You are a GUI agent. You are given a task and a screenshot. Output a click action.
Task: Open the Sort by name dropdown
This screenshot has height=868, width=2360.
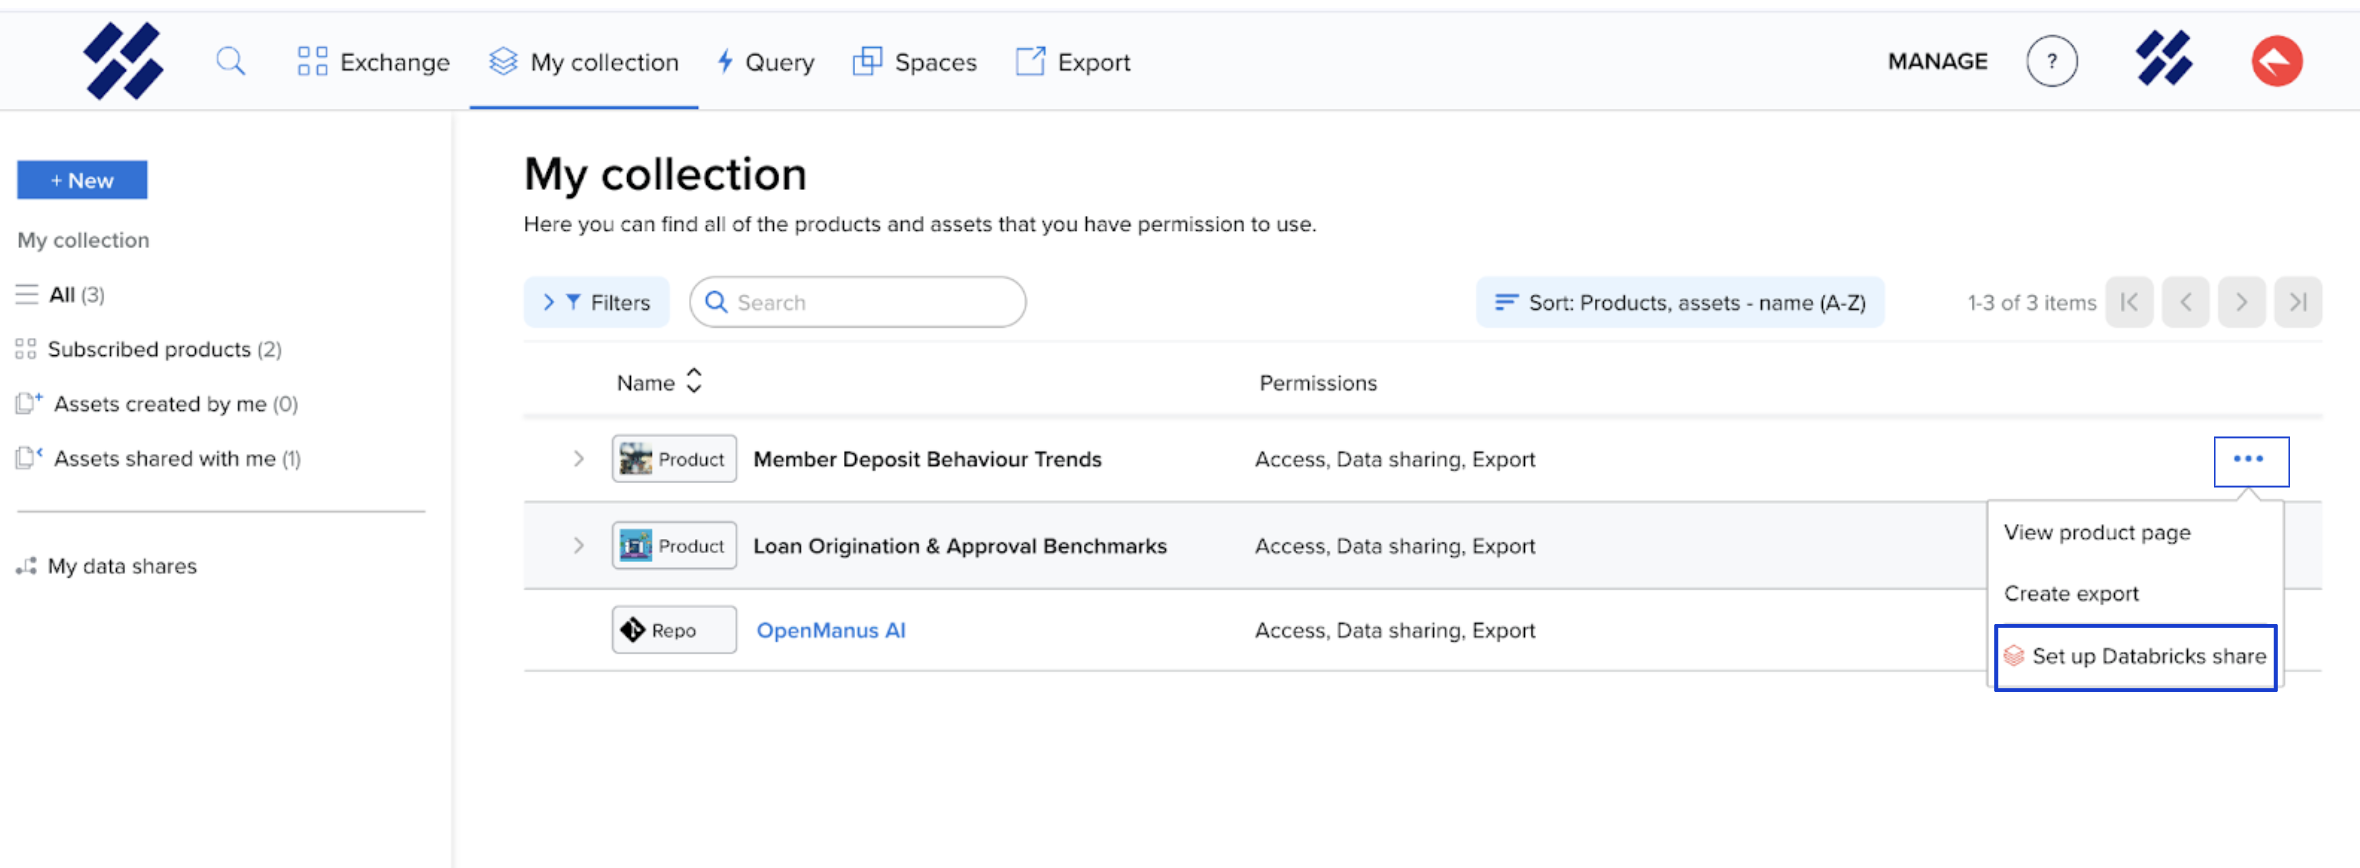[x=1680, y=302]
